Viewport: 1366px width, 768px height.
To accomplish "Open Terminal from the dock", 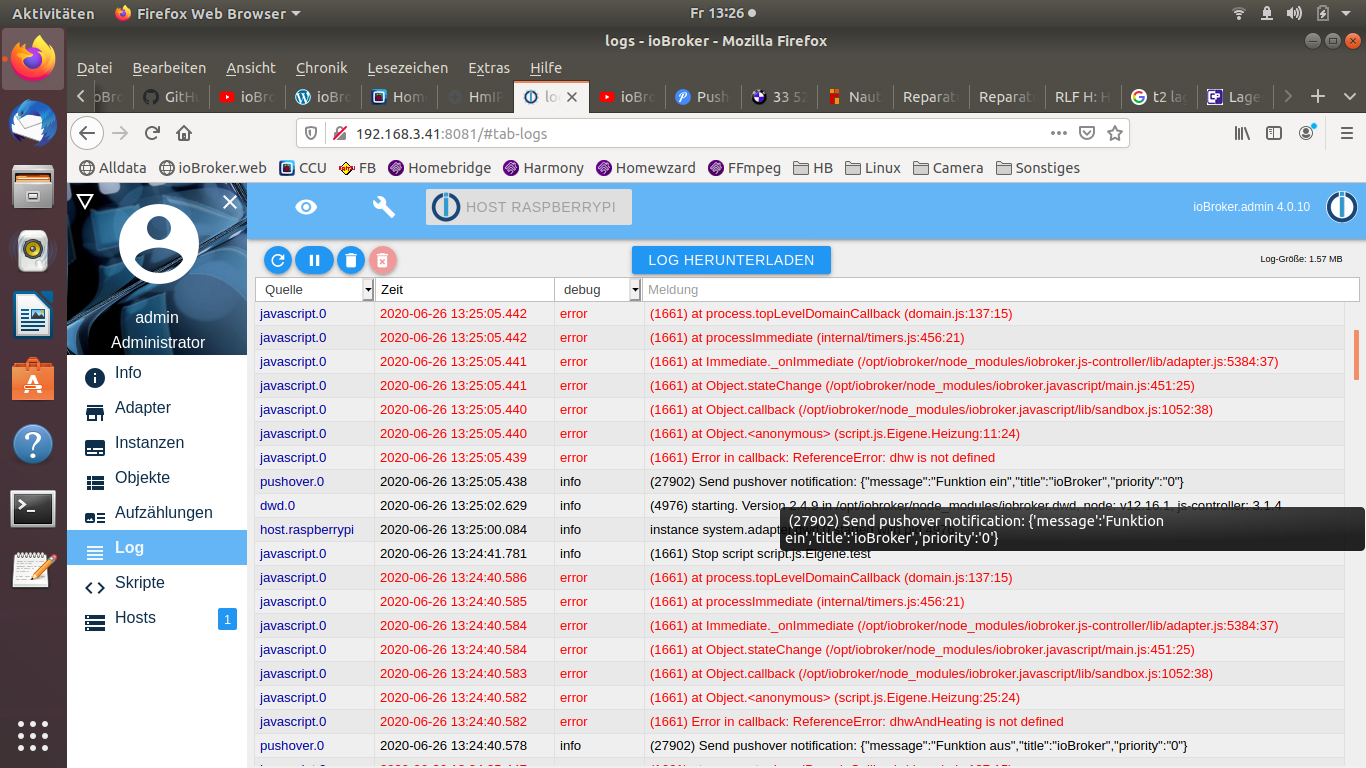I will (33, 509).
